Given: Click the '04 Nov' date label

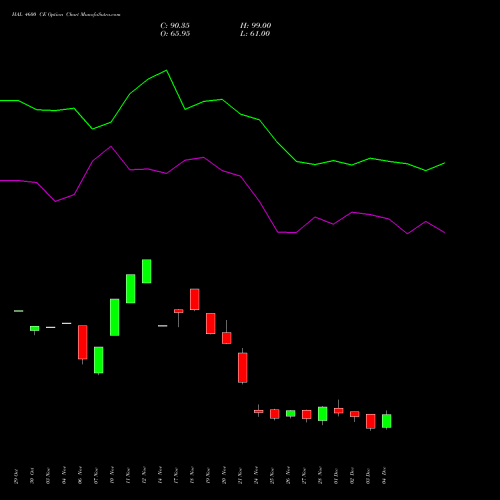Looking at the screenshot, I should coord(64,475).
